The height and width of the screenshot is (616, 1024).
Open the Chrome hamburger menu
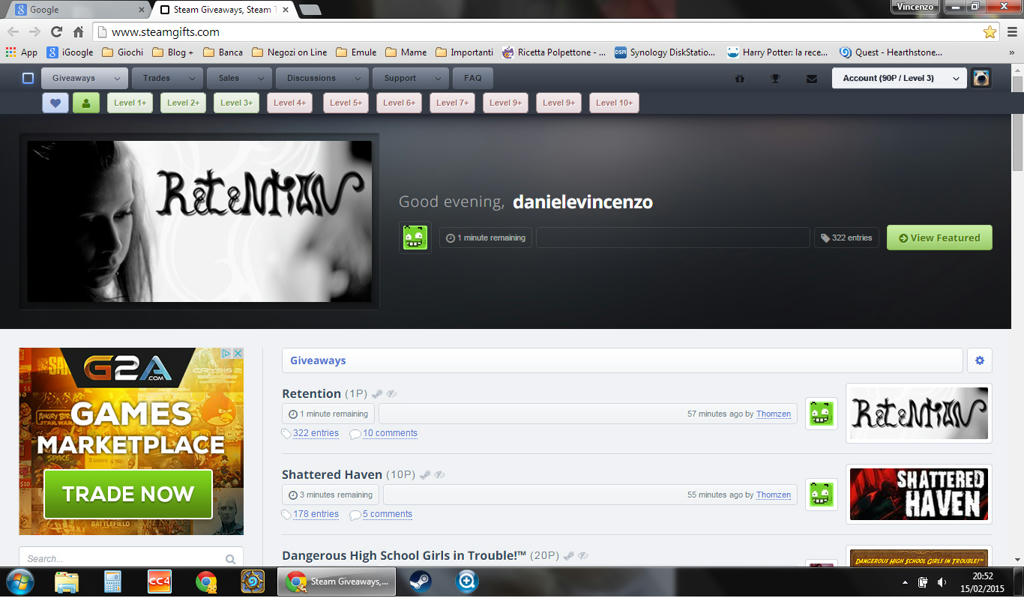click(1012, 31)
